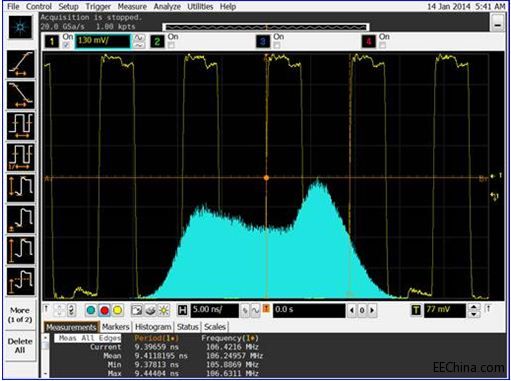Click the teal Run acquisition button

click(x=91, y=311)
